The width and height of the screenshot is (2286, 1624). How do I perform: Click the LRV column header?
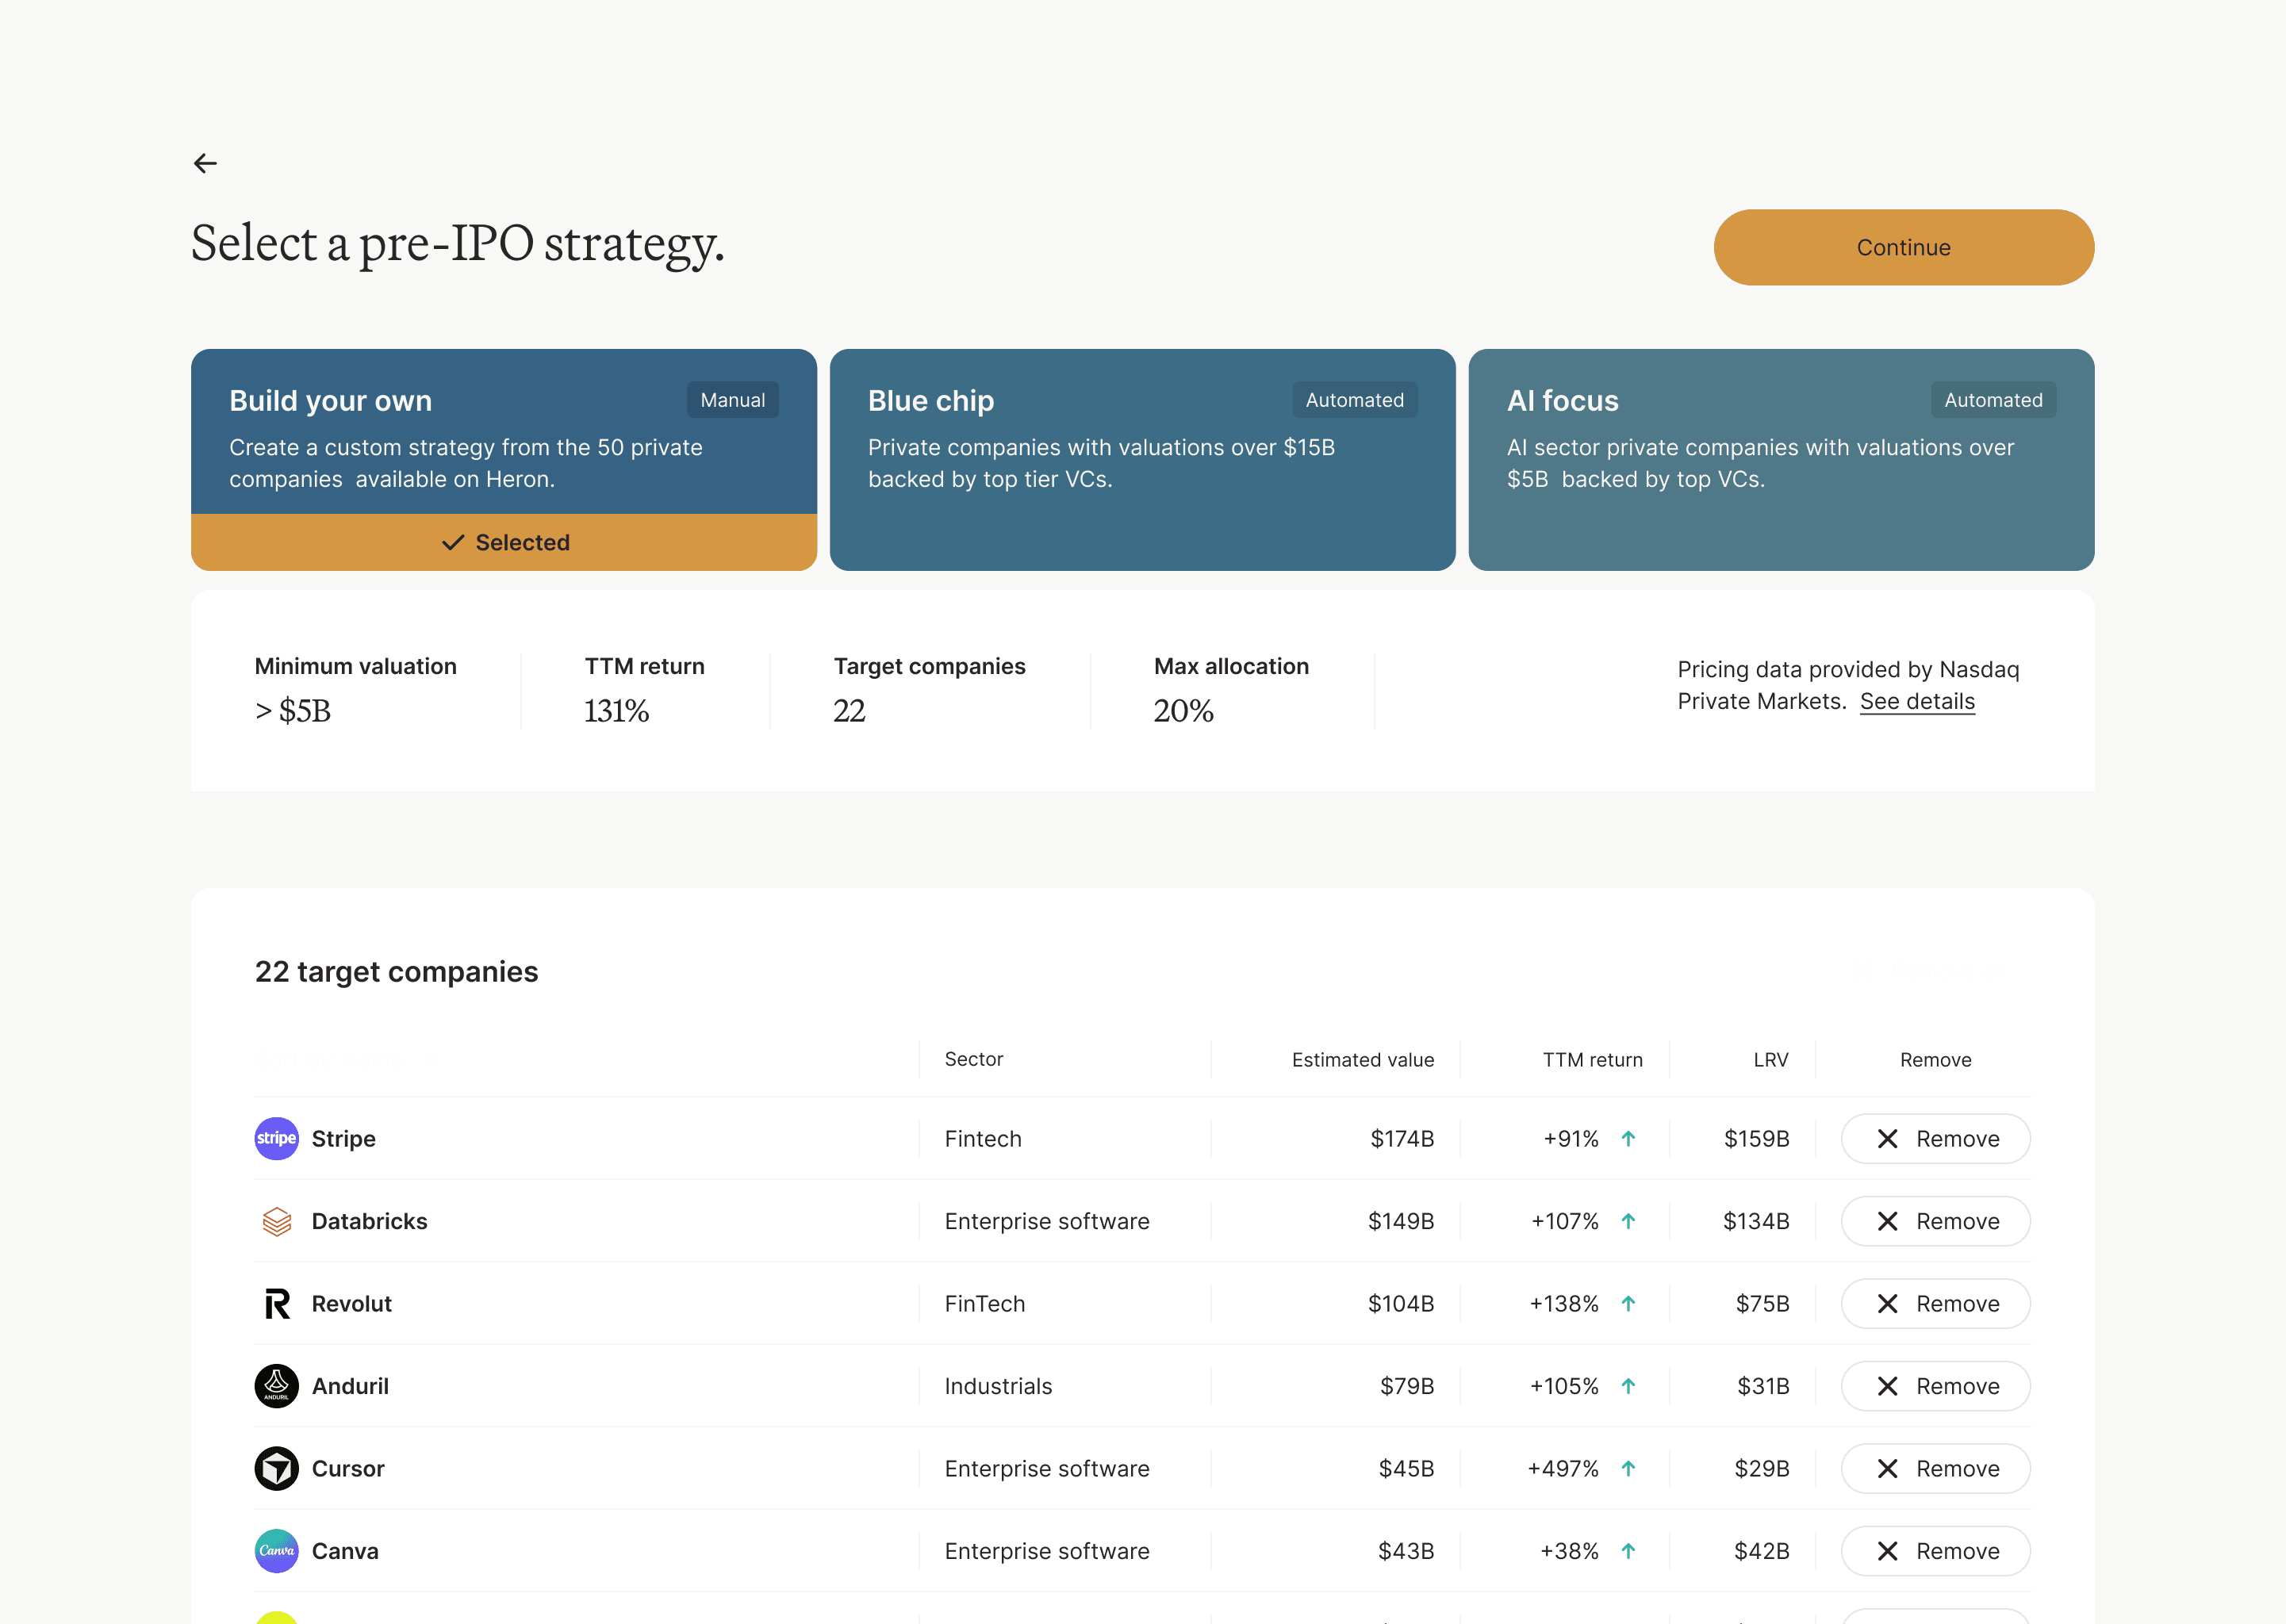[x=1771, y=1060]
